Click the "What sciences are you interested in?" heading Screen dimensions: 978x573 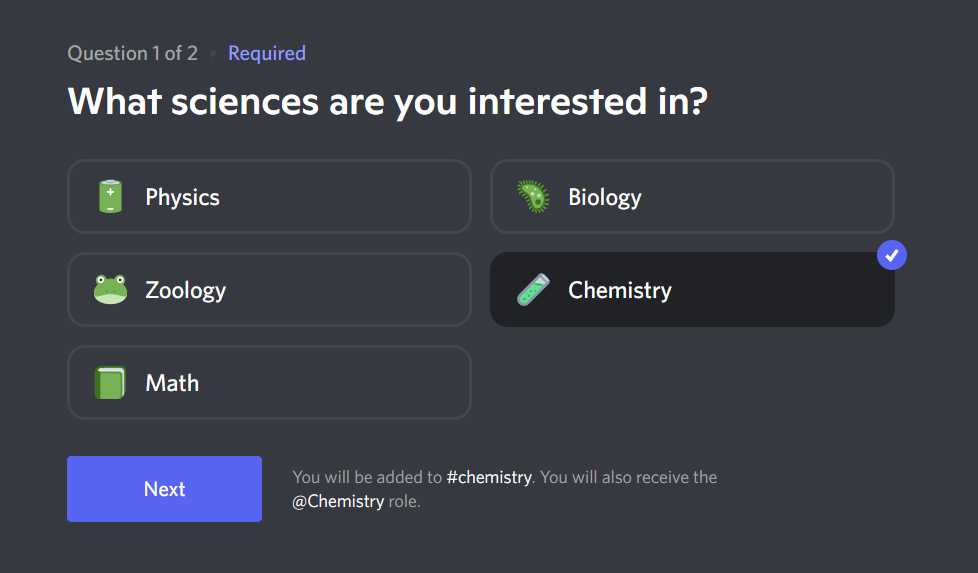pyautogui.click(x=388, y=102)
